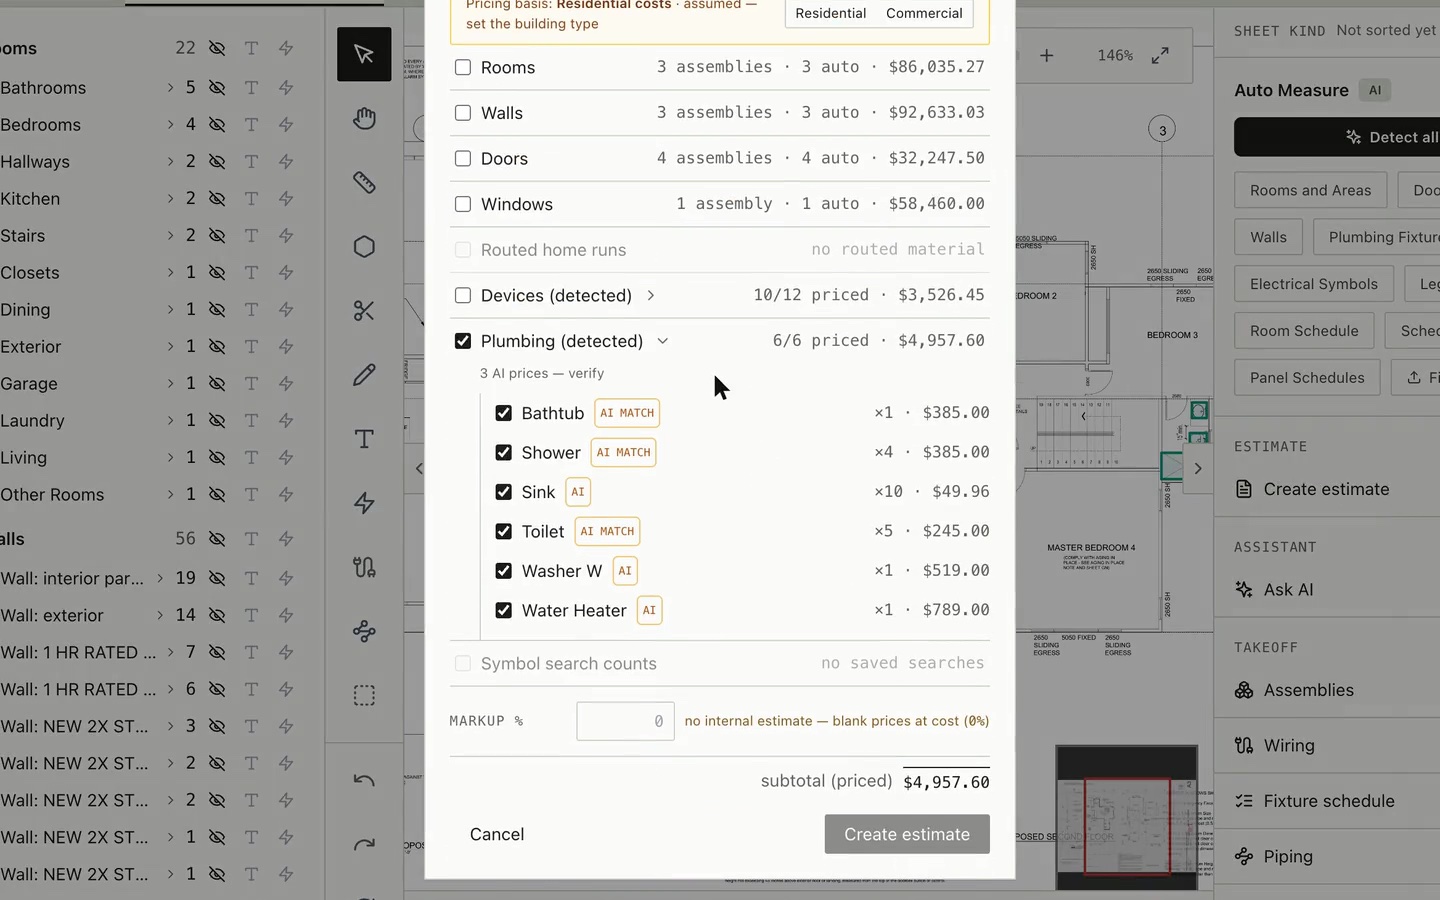Expand the Hallways group
The image size is (1440, 900).
pos(170,162)
